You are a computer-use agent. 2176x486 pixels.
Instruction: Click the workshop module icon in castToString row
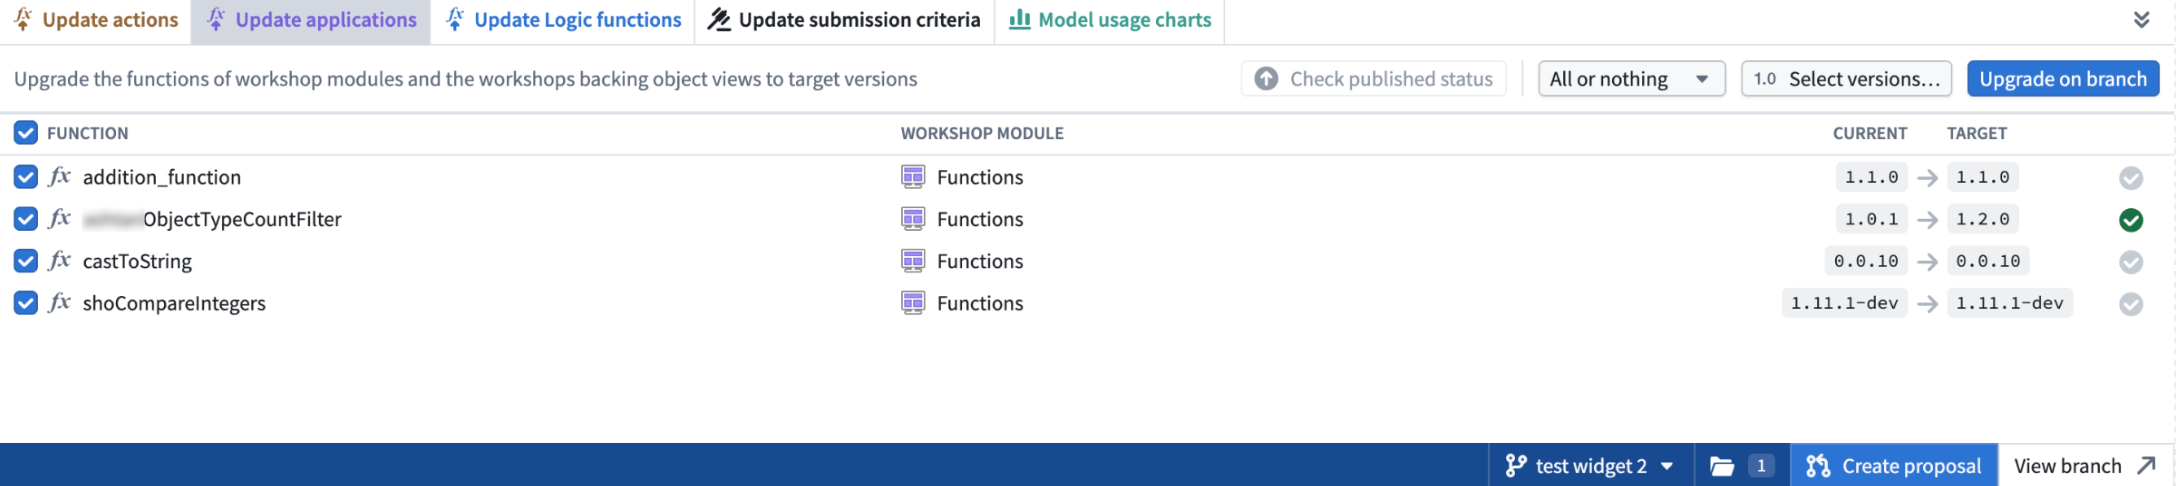click(x=913, y=261)
